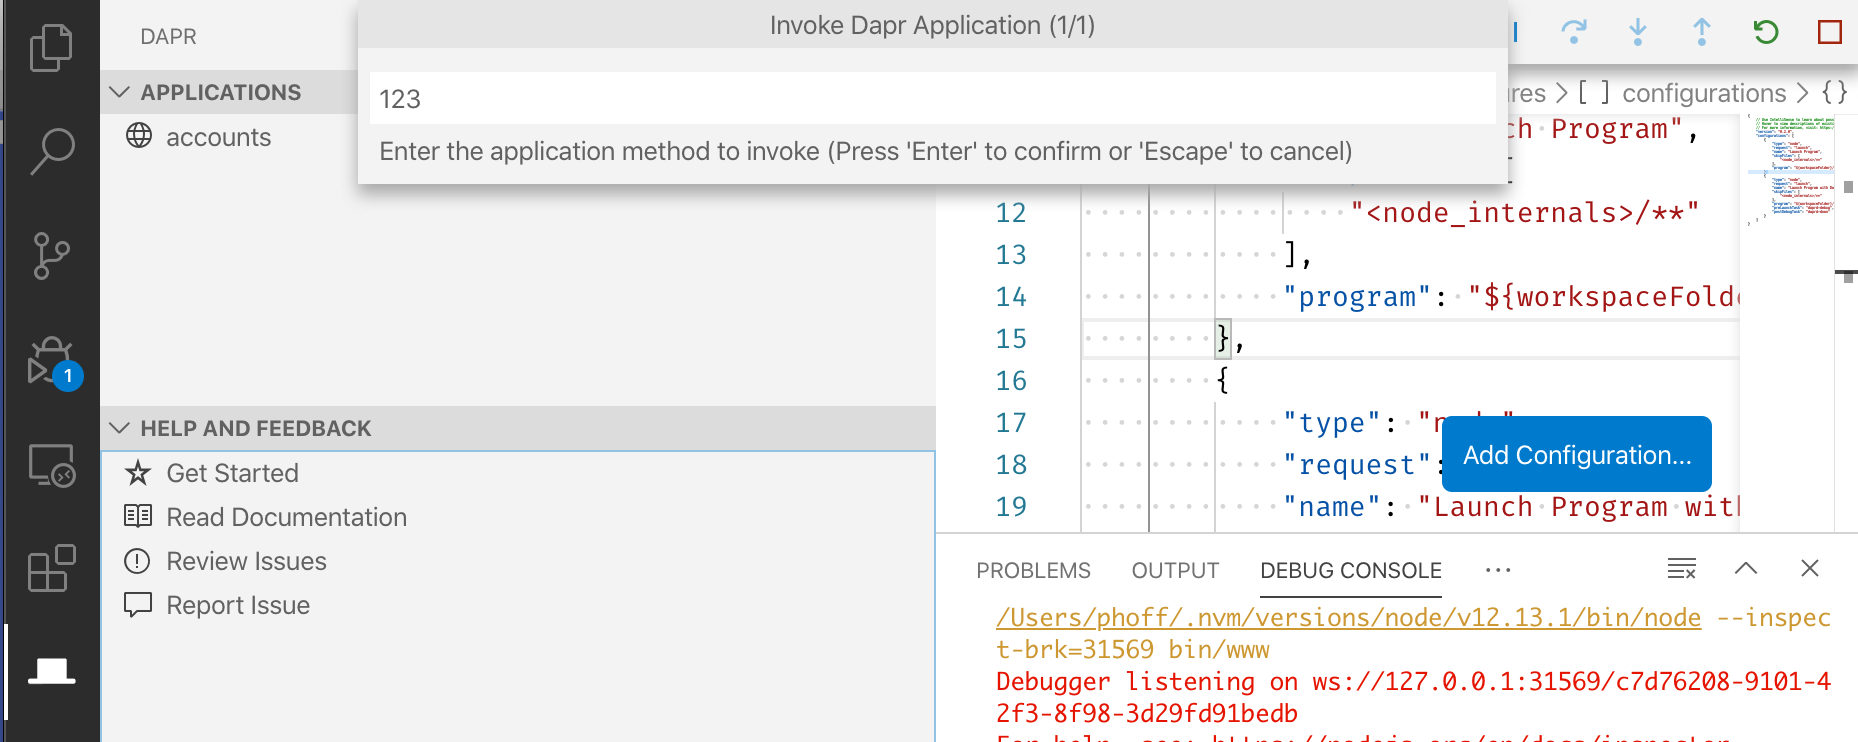Collapse the APPLICATIONS section
Image resolution: width=1858 pixels, height=742 pixels.
[x=120, y=92]
